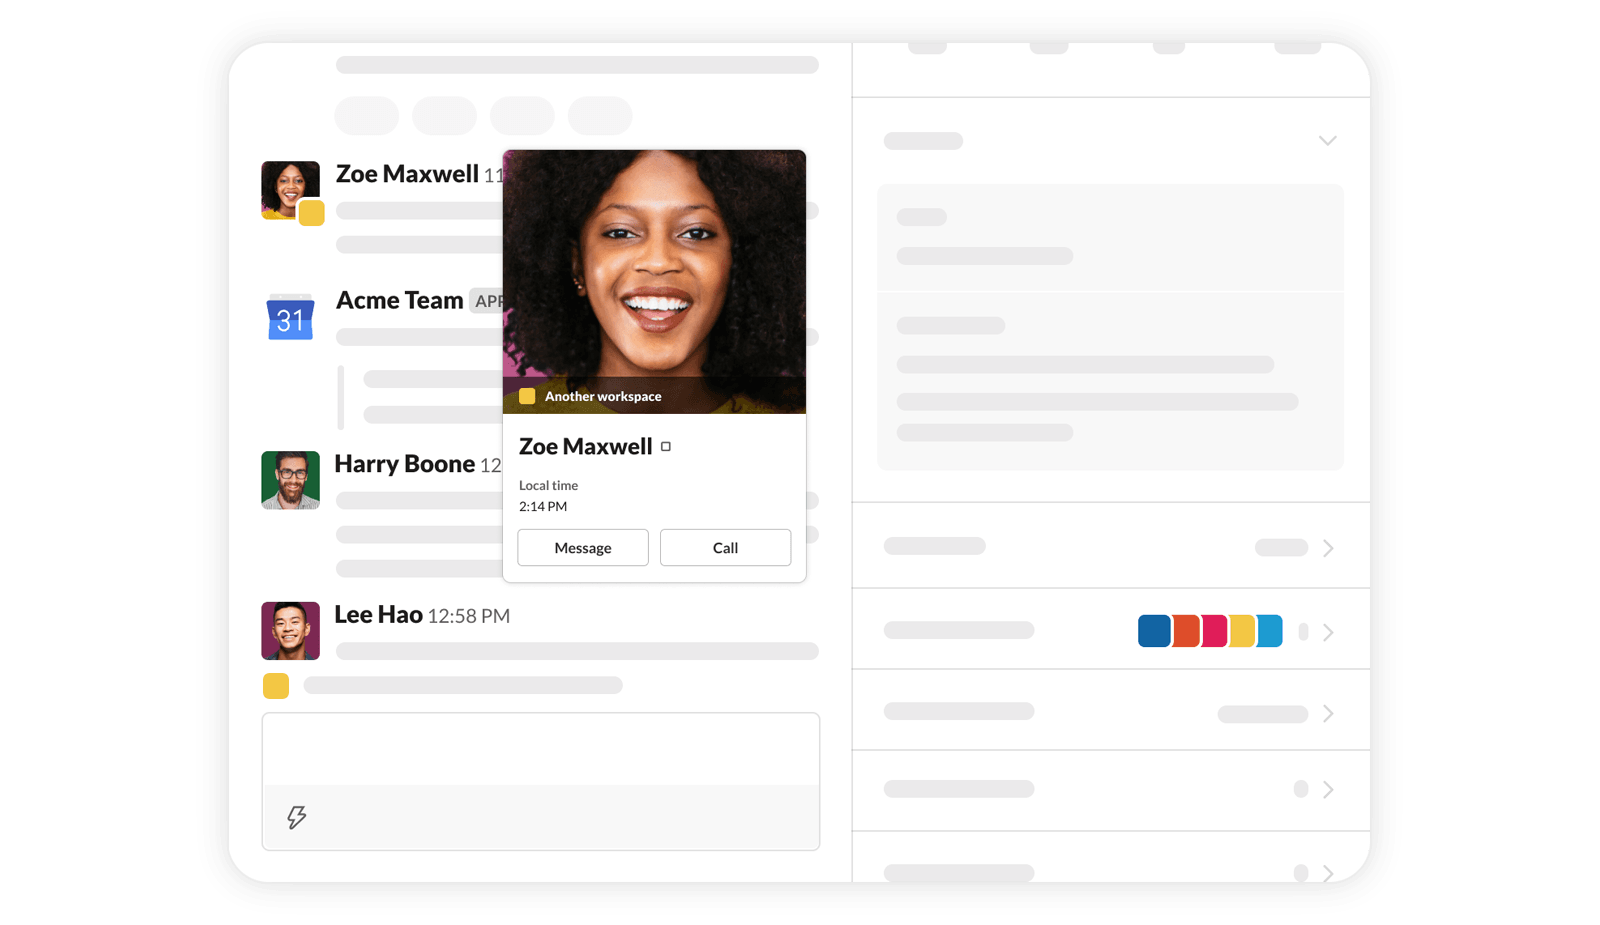
Task: Click the yellow workspace icon beside "Another workspace"
Action: (x=527, y=396)
